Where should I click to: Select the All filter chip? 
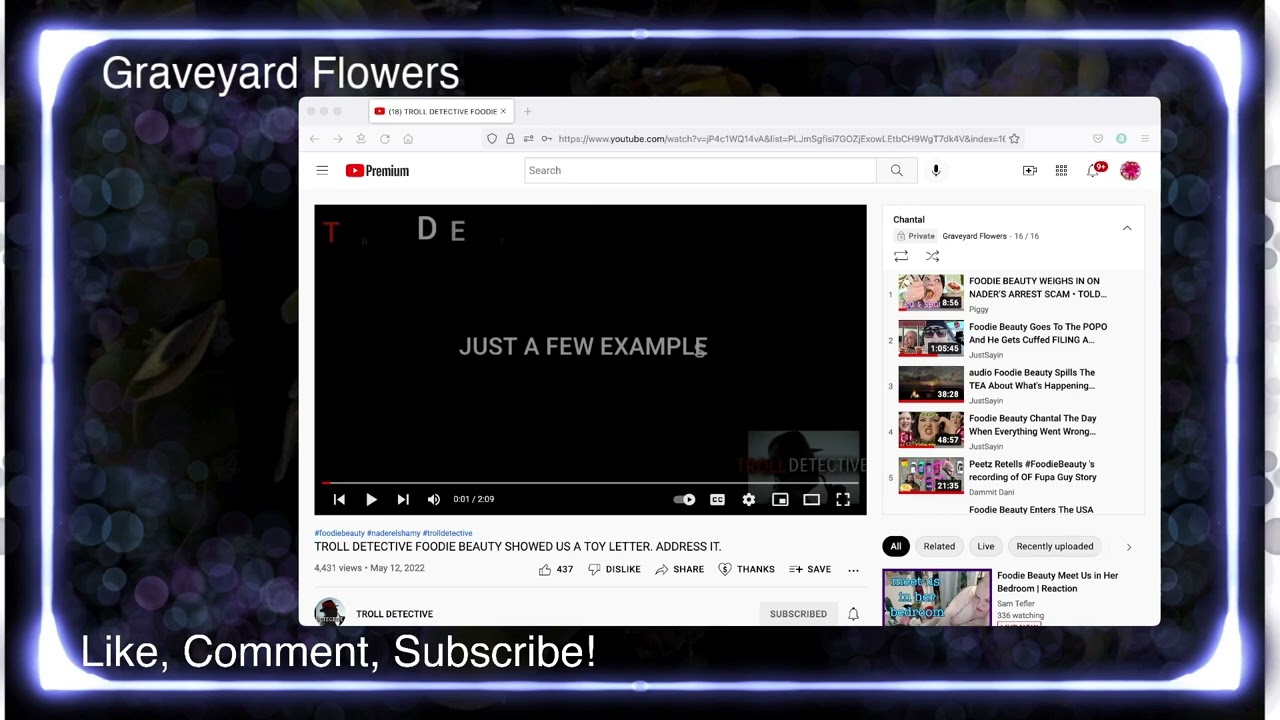point(896,546)
